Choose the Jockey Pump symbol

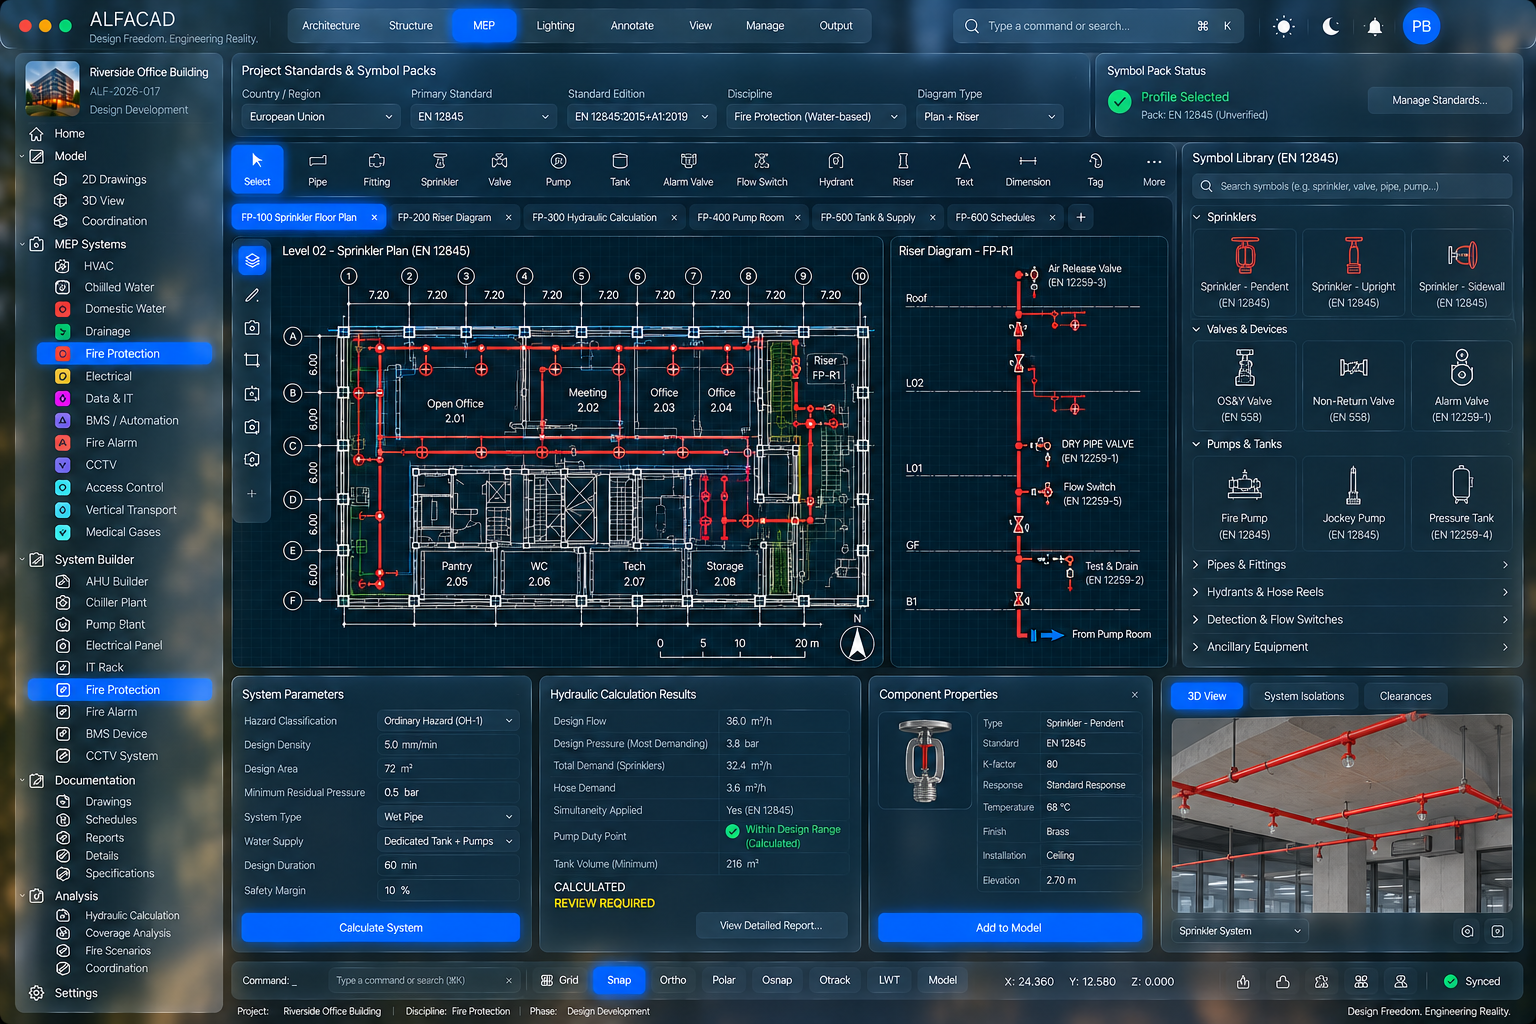tap(1353, 503)
